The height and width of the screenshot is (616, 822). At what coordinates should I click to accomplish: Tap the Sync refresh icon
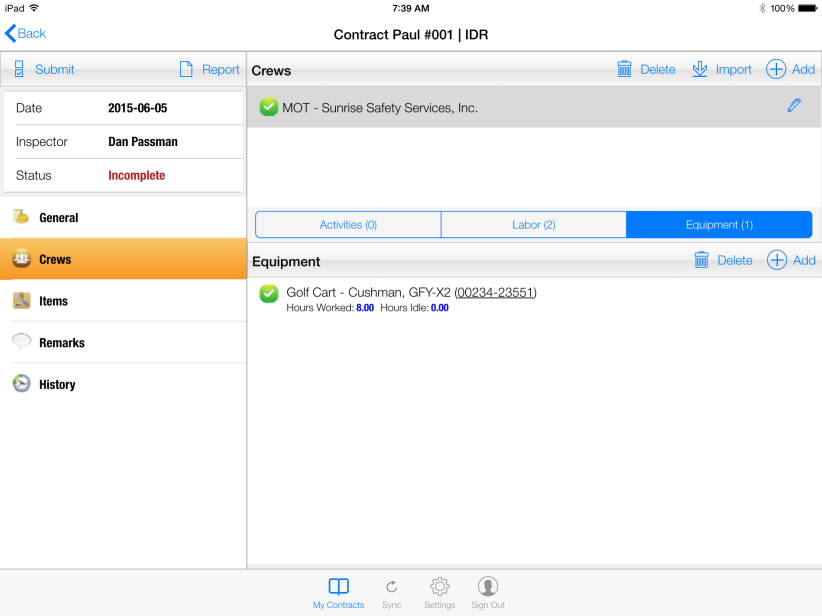(391, 587)
